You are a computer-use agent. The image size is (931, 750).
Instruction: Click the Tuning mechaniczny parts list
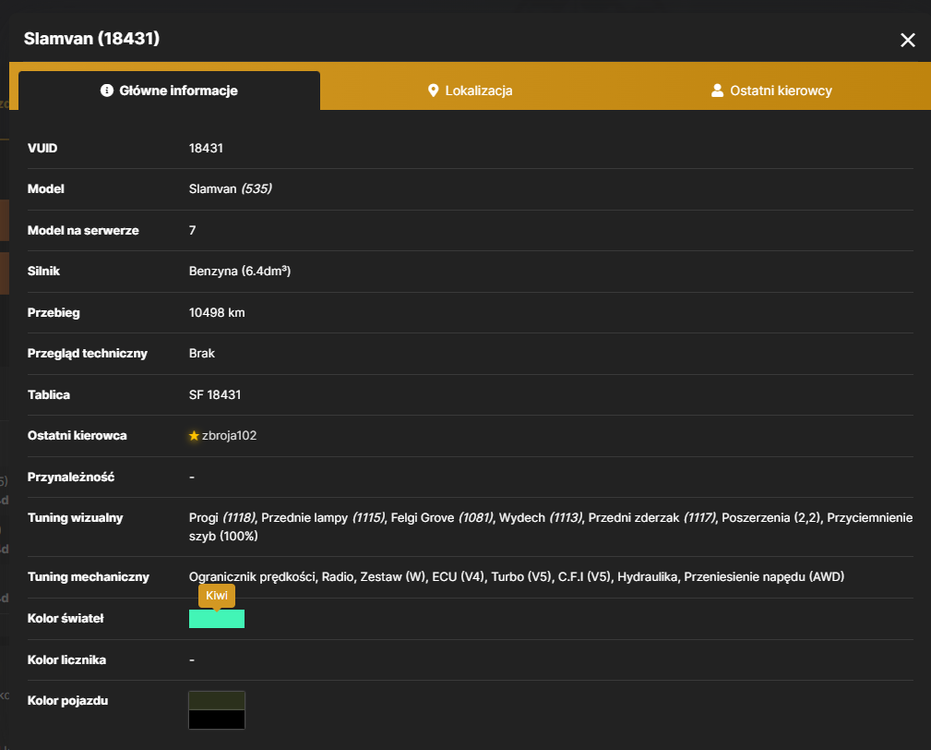(x=517, y=577)
